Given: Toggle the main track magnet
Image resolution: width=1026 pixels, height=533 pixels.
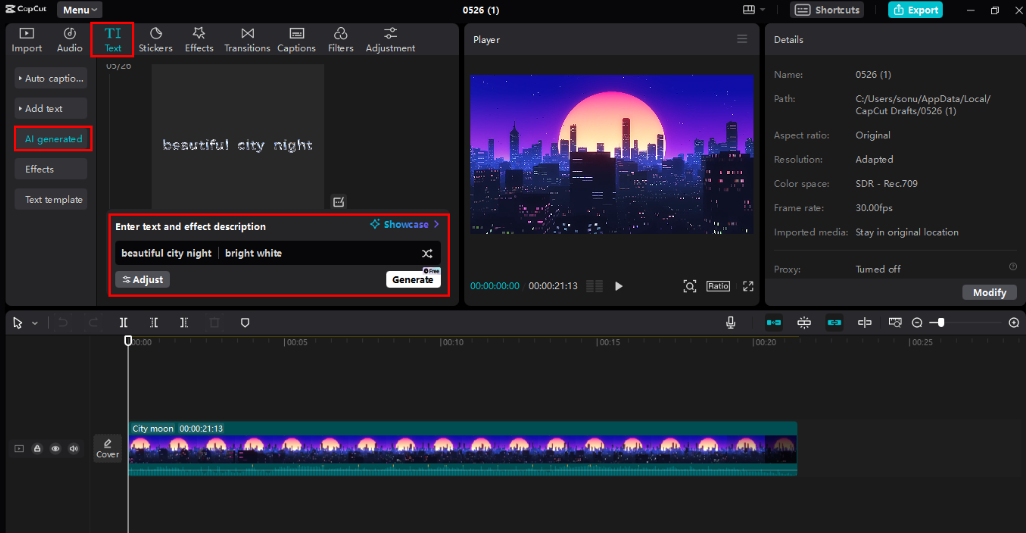Looking at the screenshot, I should 773,322.
